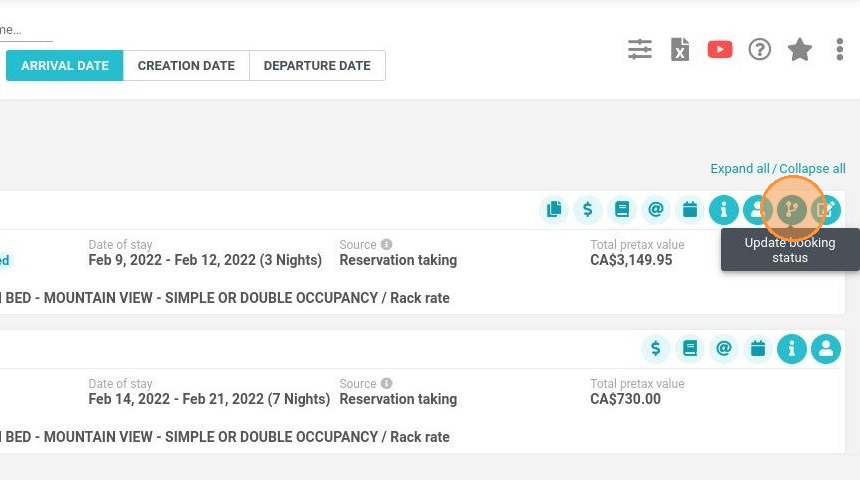Export list to Excel file icon
860x480 pixels.
click(x=680, y=49)
